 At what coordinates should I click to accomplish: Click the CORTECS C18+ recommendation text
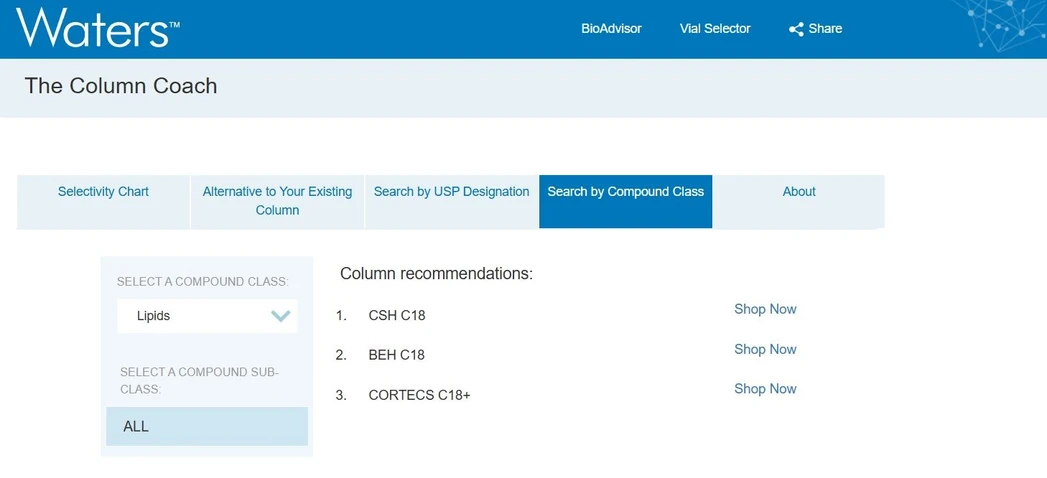tap(419, 395)
